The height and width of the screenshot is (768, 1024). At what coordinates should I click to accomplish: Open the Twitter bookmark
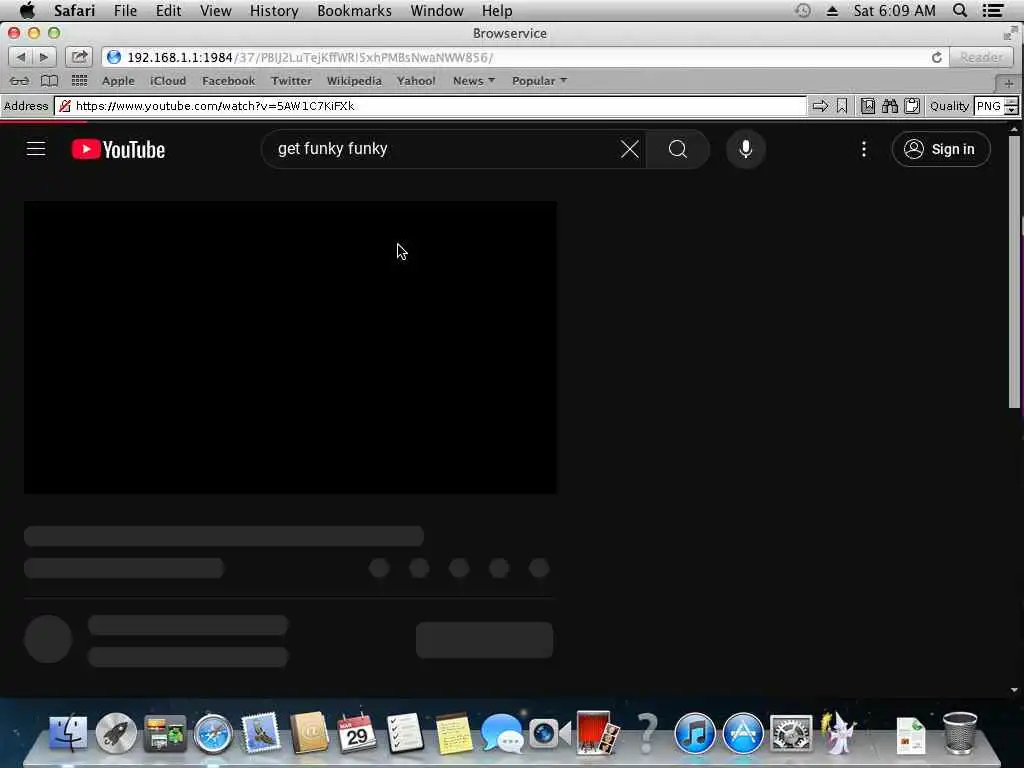pos(291,81)
